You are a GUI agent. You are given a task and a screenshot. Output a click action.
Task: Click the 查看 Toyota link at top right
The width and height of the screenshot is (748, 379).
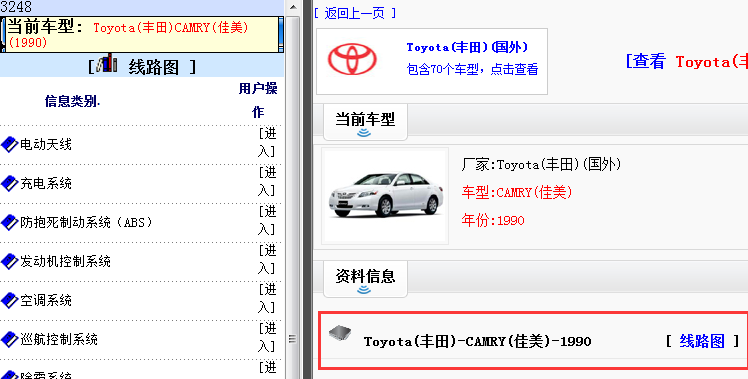pos(687,62)
